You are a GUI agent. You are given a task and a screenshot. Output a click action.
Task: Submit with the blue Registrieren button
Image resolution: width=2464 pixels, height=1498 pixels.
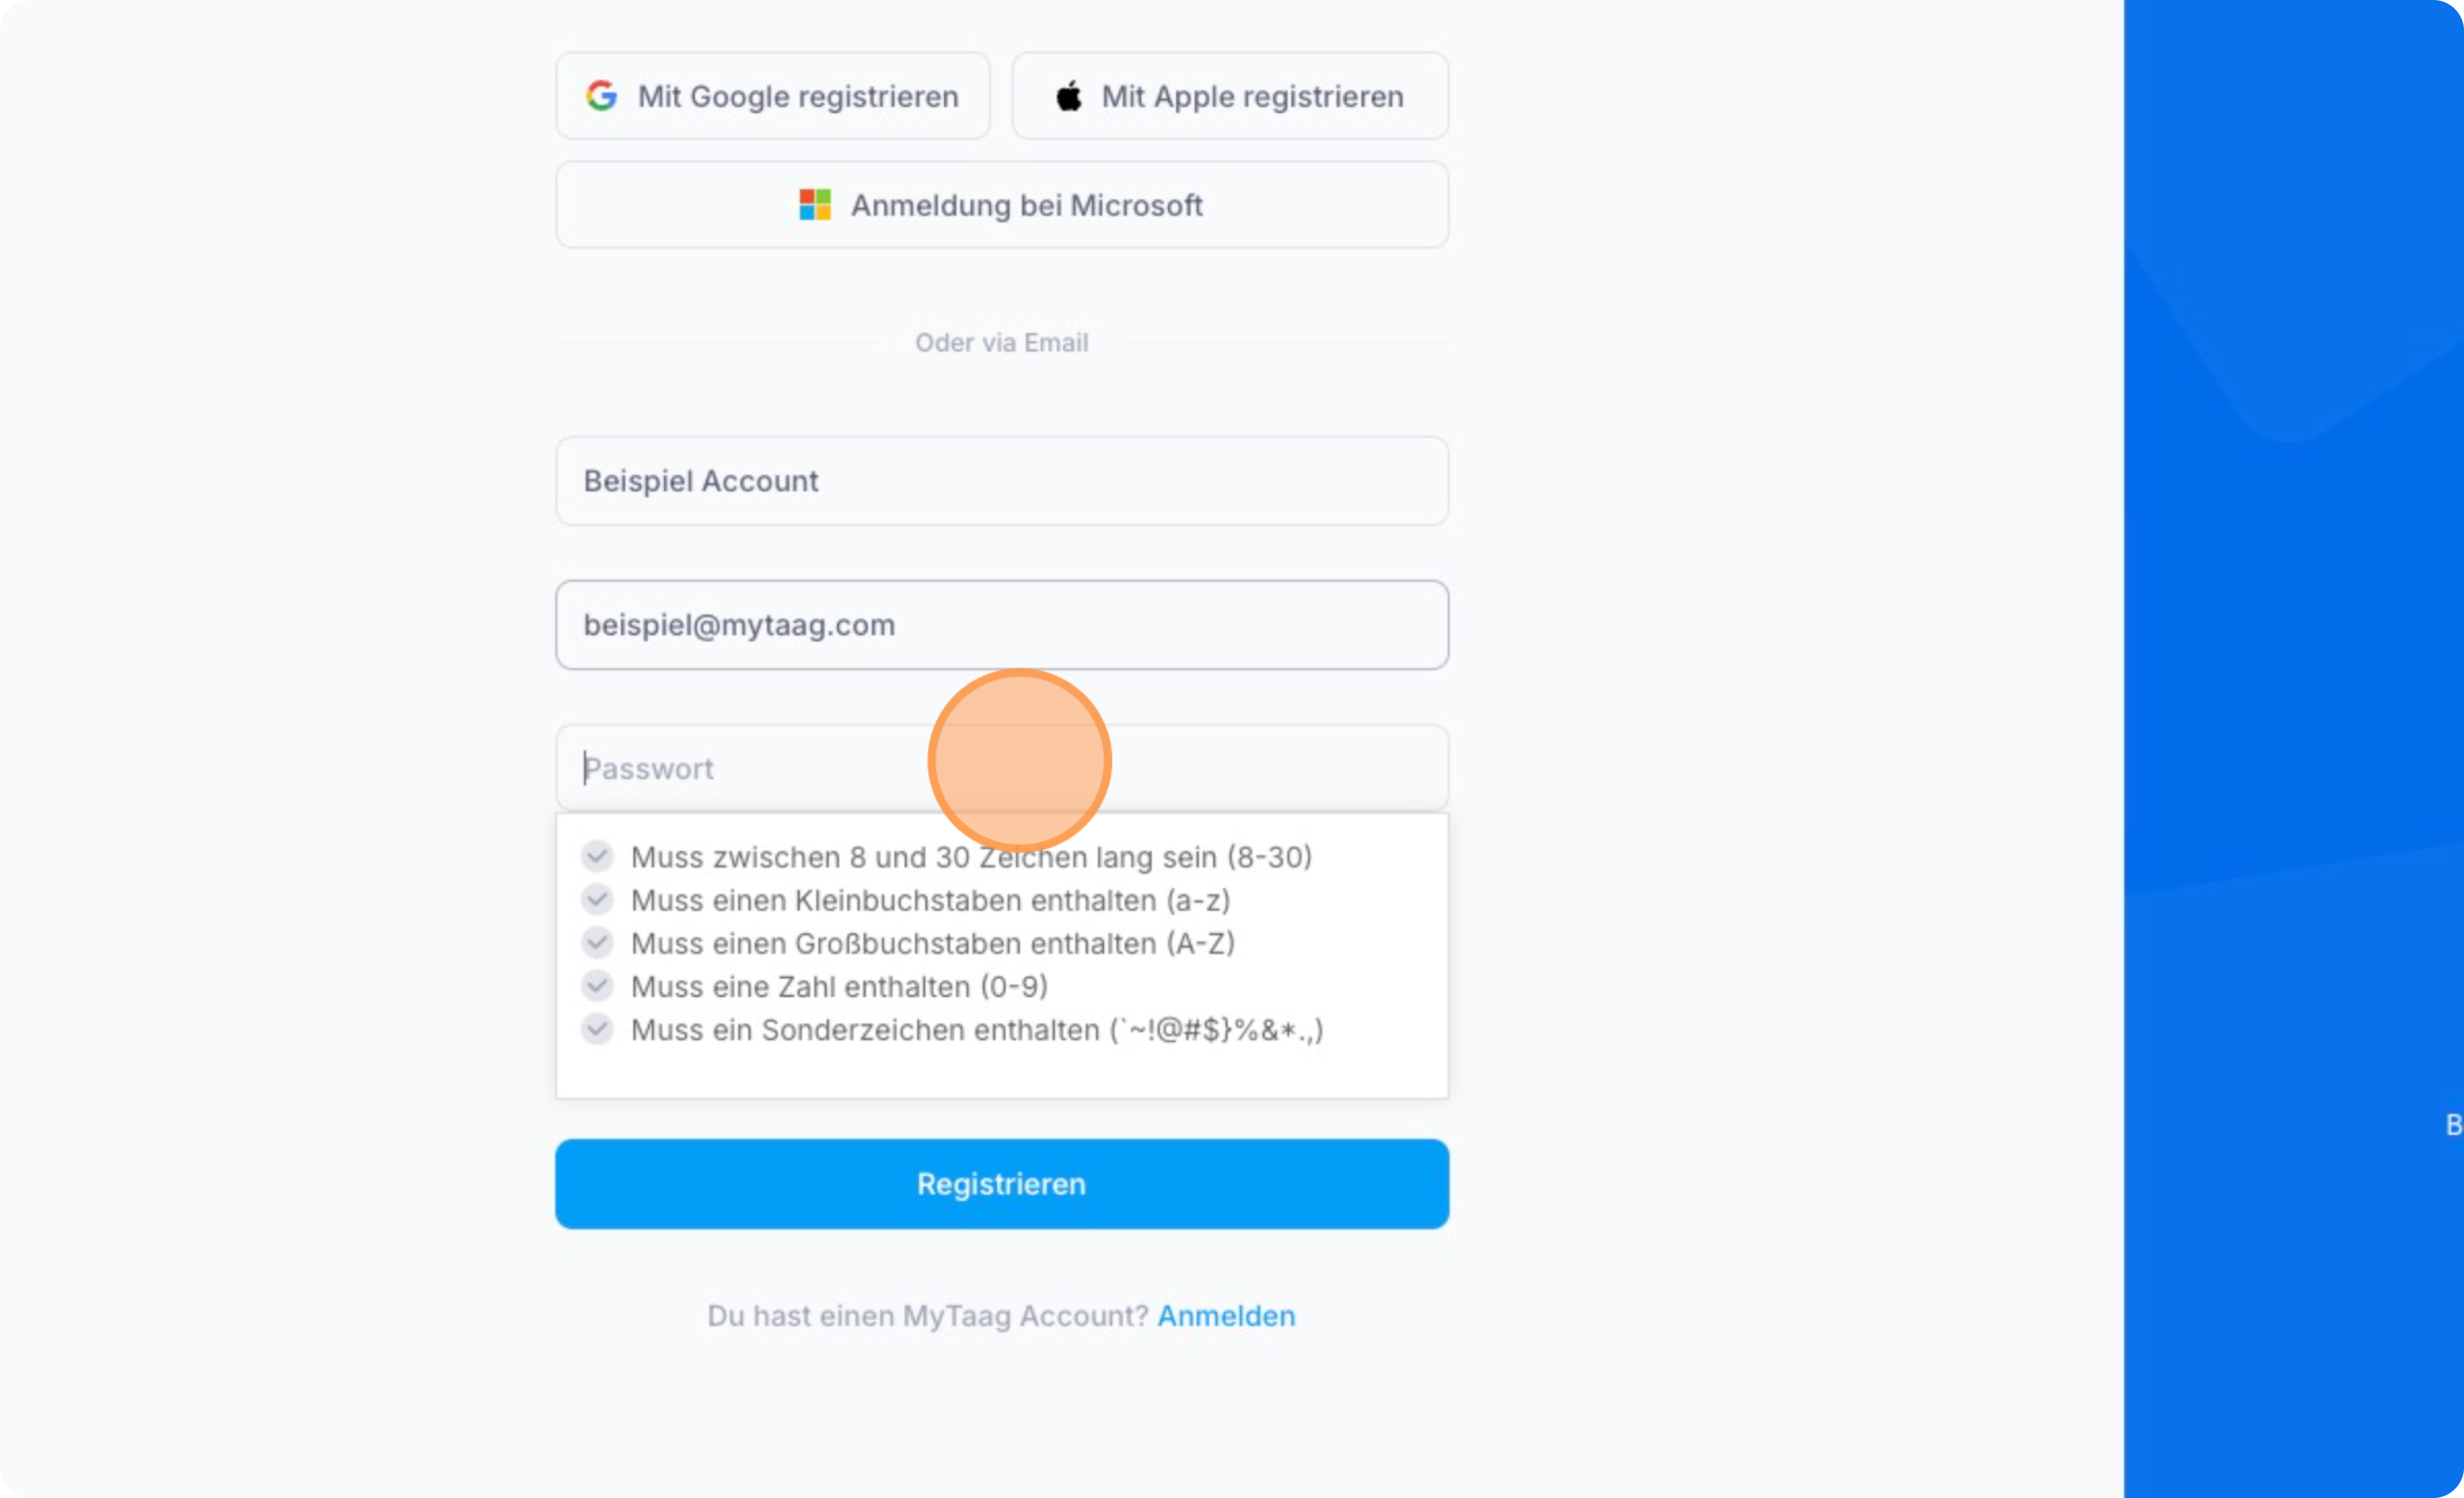click(1002, 1183)
